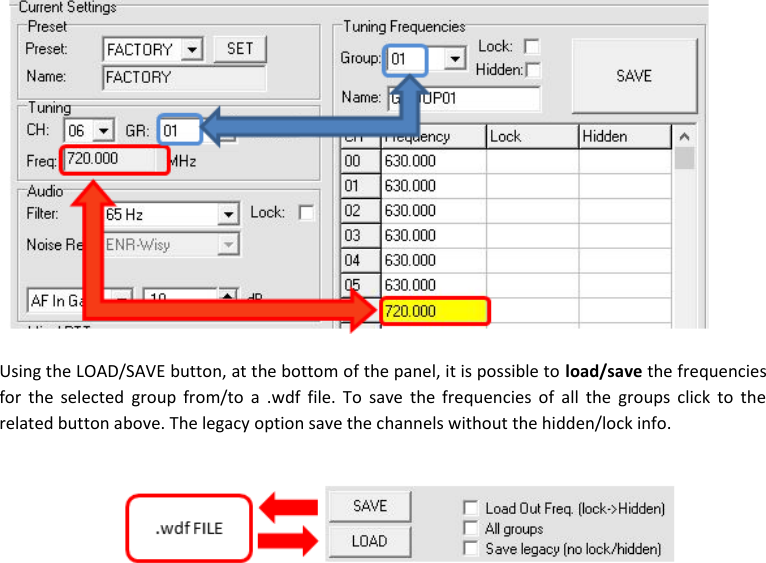Viewport: 766px width, 563px height.
Task: Select channel 00 frequency 630.000 cell
Action: [433, 161]
